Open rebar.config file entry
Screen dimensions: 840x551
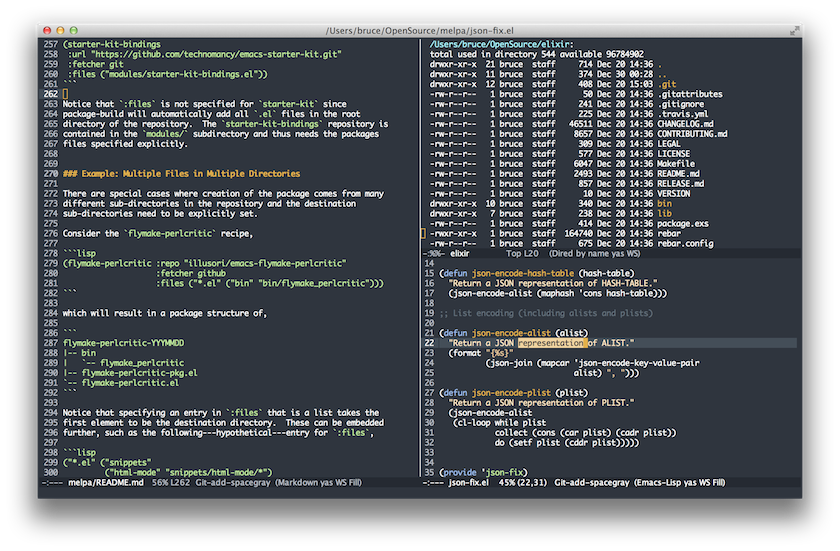[685, 244]
